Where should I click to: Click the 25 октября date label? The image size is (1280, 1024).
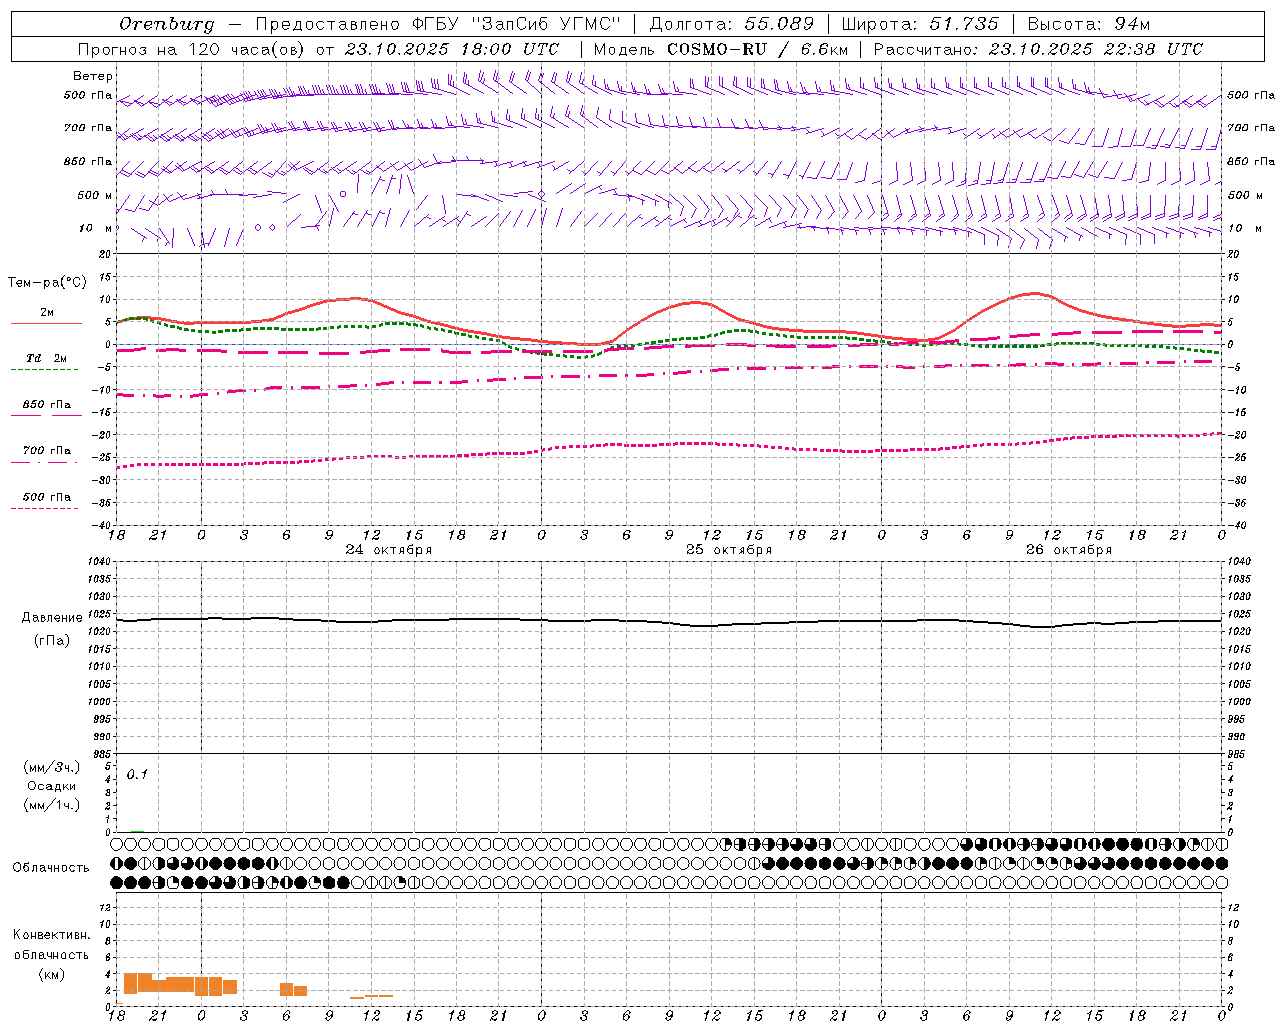pyautogui.click(x=729, y=550)
